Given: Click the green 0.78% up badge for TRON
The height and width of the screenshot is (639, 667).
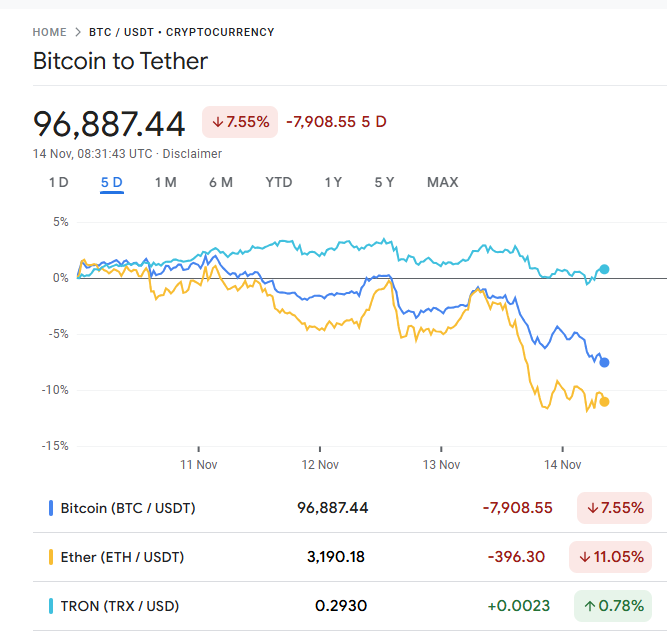Looking at the screenshot, I should tap(613, 606).
